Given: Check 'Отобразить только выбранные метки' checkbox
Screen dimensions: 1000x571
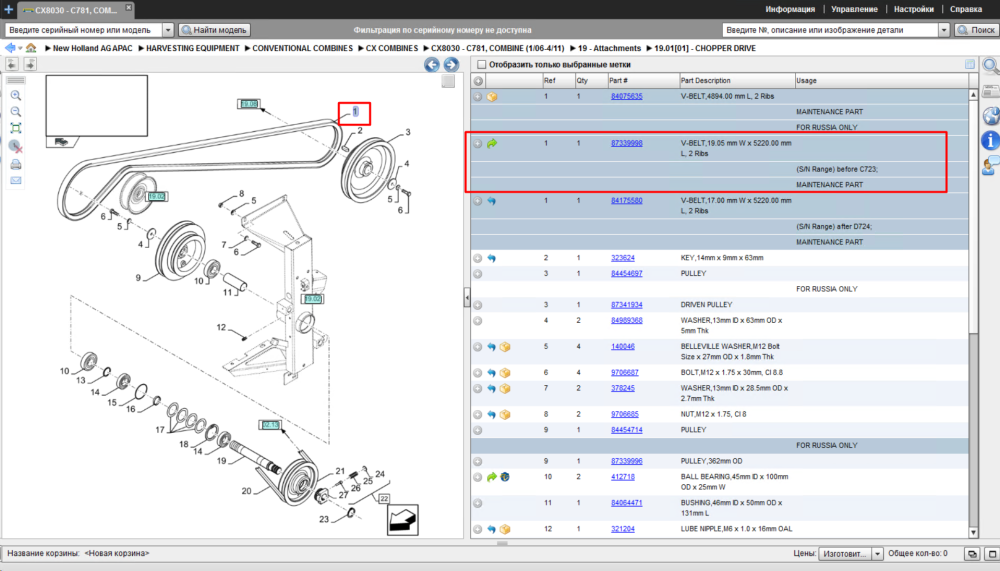Looking at the screenshot, I should pos(482,64).
